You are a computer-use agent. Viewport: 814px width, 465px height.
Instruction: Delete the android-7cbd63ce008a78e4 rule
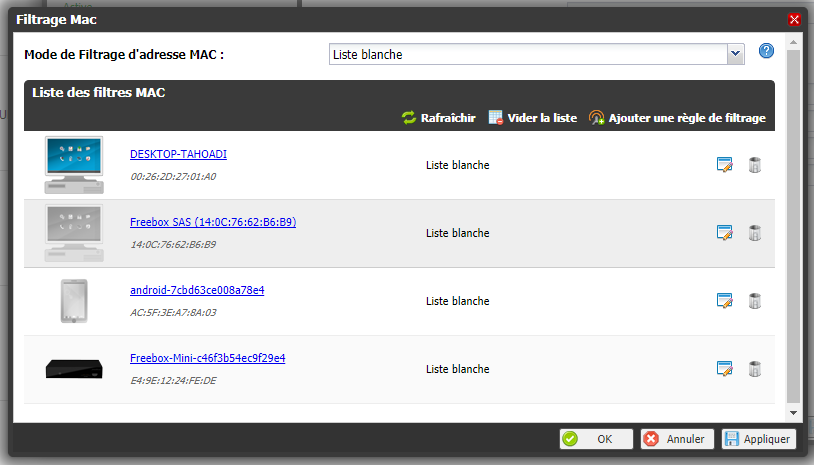tap(755, 301)
